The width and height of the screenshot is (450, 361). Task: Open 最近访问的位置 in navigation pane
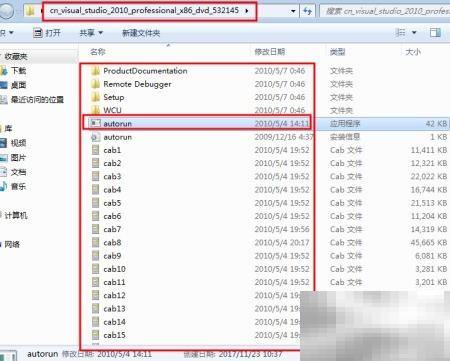click(x=37, y=99)
